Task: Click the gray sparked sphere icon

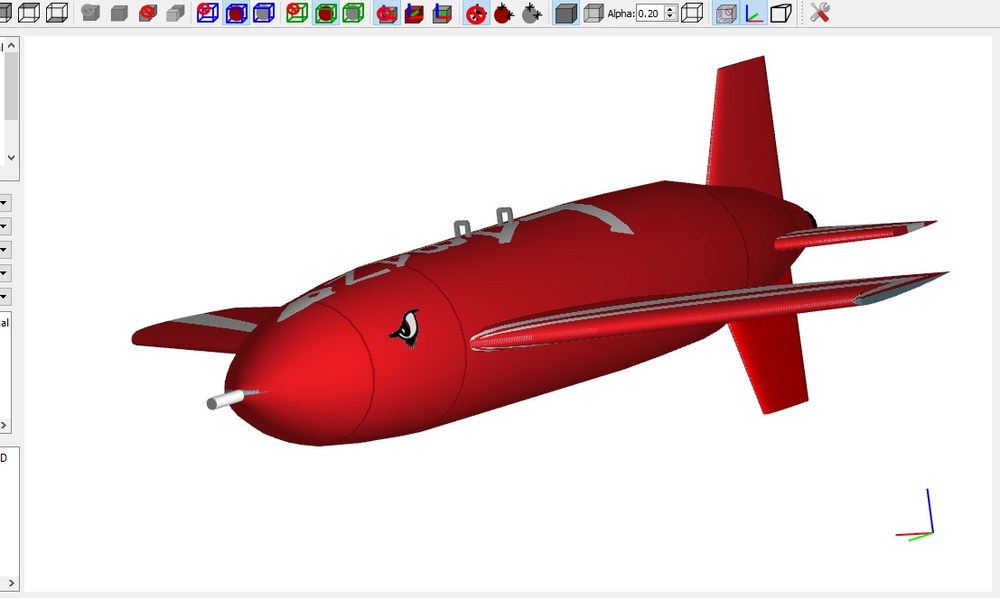Action: coord(531,13)
